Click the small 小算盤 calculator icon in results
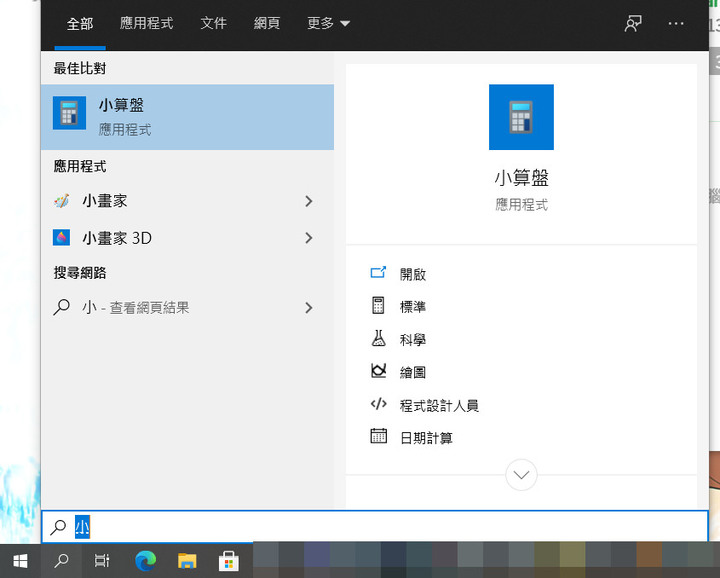This screenshot has width=720, height=578. coord(69,113)
